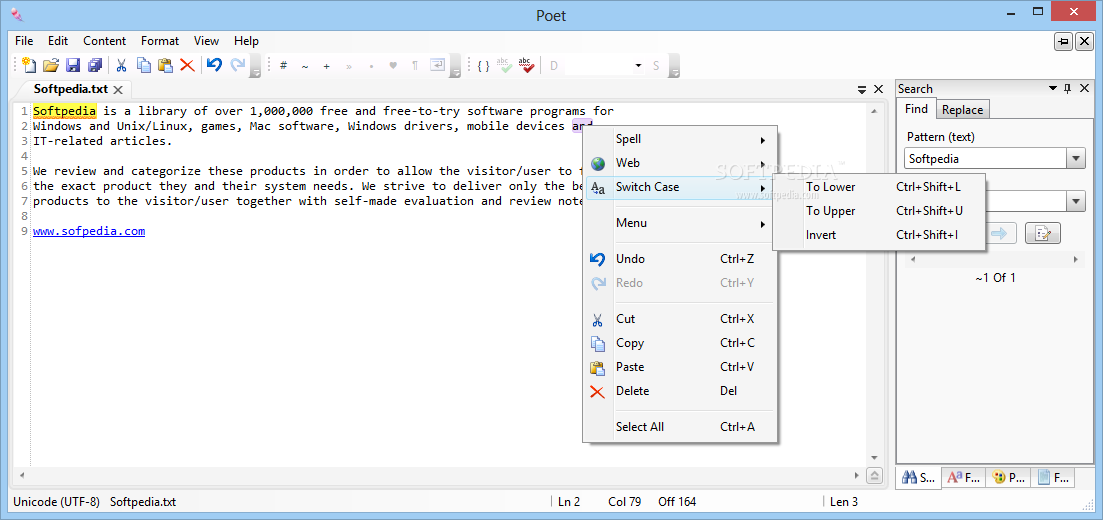The width and height of the screenshot is (1103, 520).
Task: Click the Copy icon in toolbar
Action: tap(144, 65)
